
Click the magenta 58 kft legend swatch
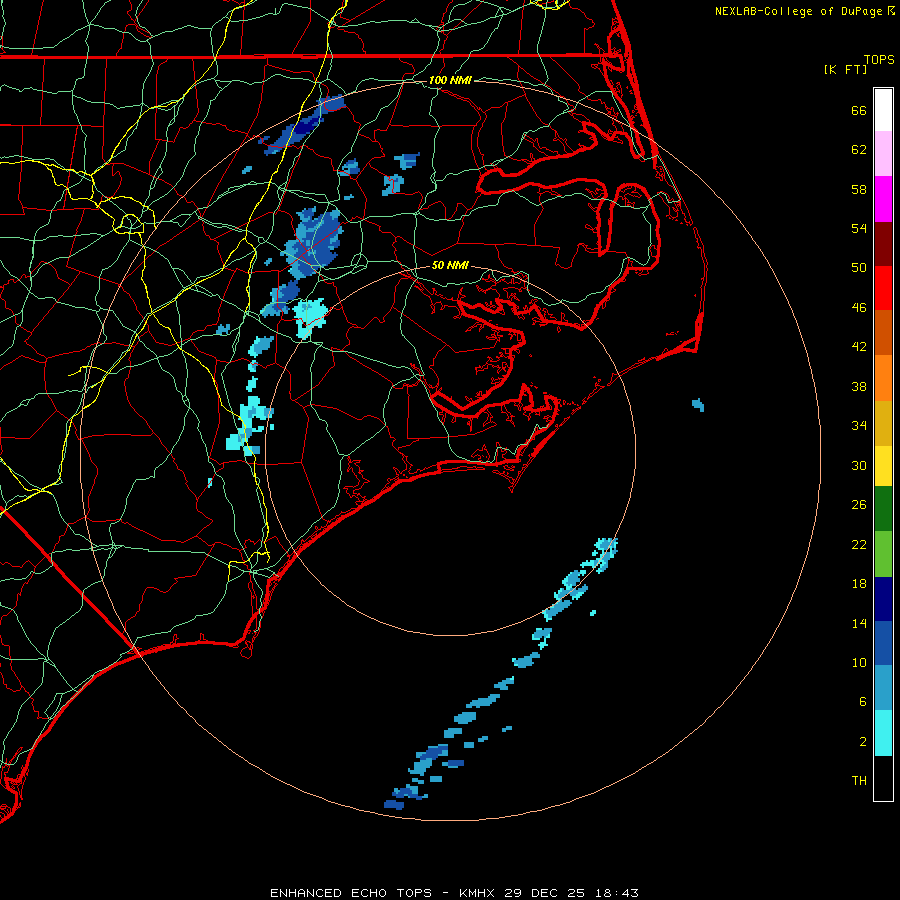pos(883,199)
